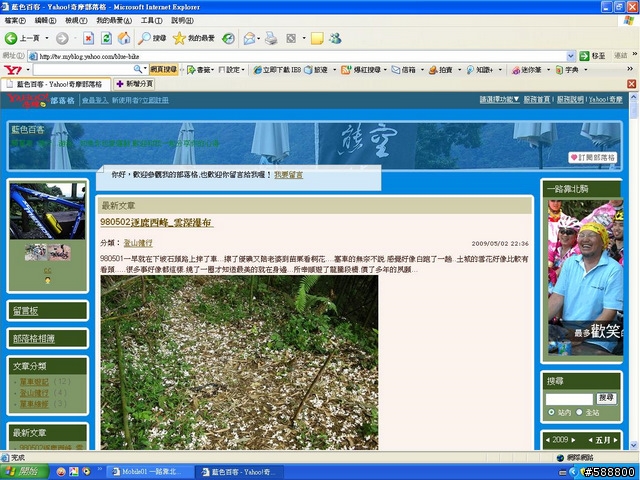This screenshot has height=480, width=640.
Task: Click the green Go arrow button
Action: [x=584, y=56]
